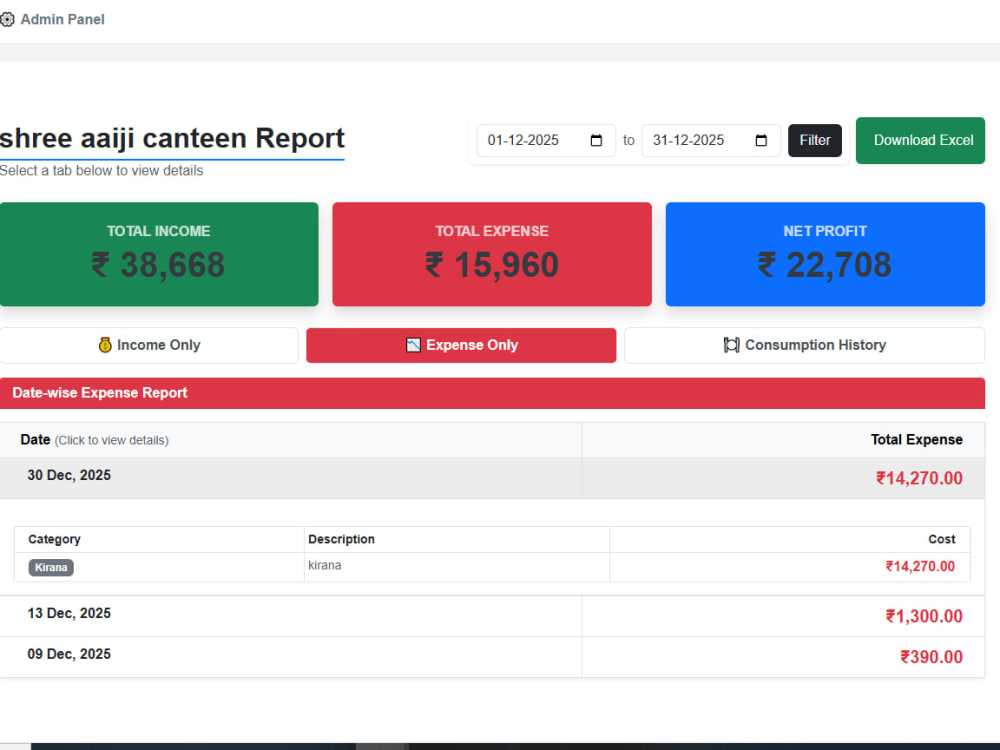Click the Kirana row cost ₹14,270.00
Image resolution: width=1000 pixels, height=750 pixels.
click(920, 566)
